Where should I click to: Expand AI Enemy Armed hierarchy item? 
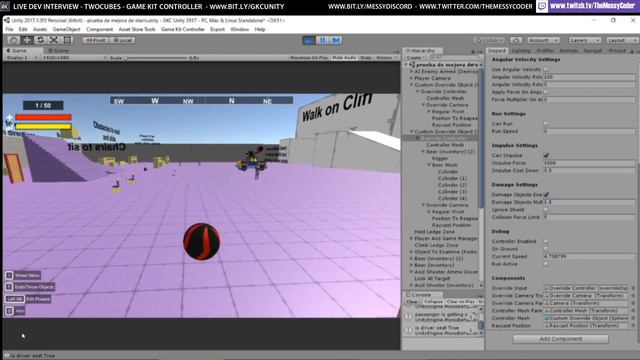click(411, 71)
